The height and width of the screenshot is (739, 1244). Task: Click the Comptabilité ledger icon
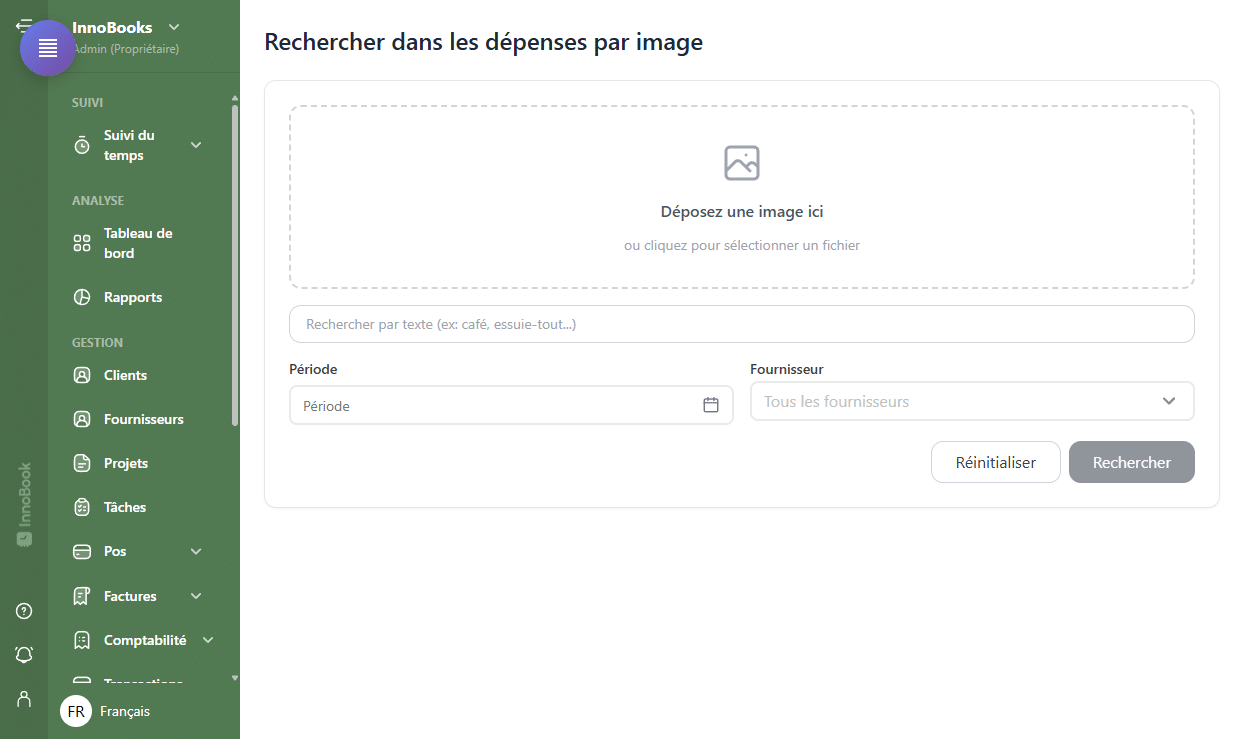[x=82, y=640]
